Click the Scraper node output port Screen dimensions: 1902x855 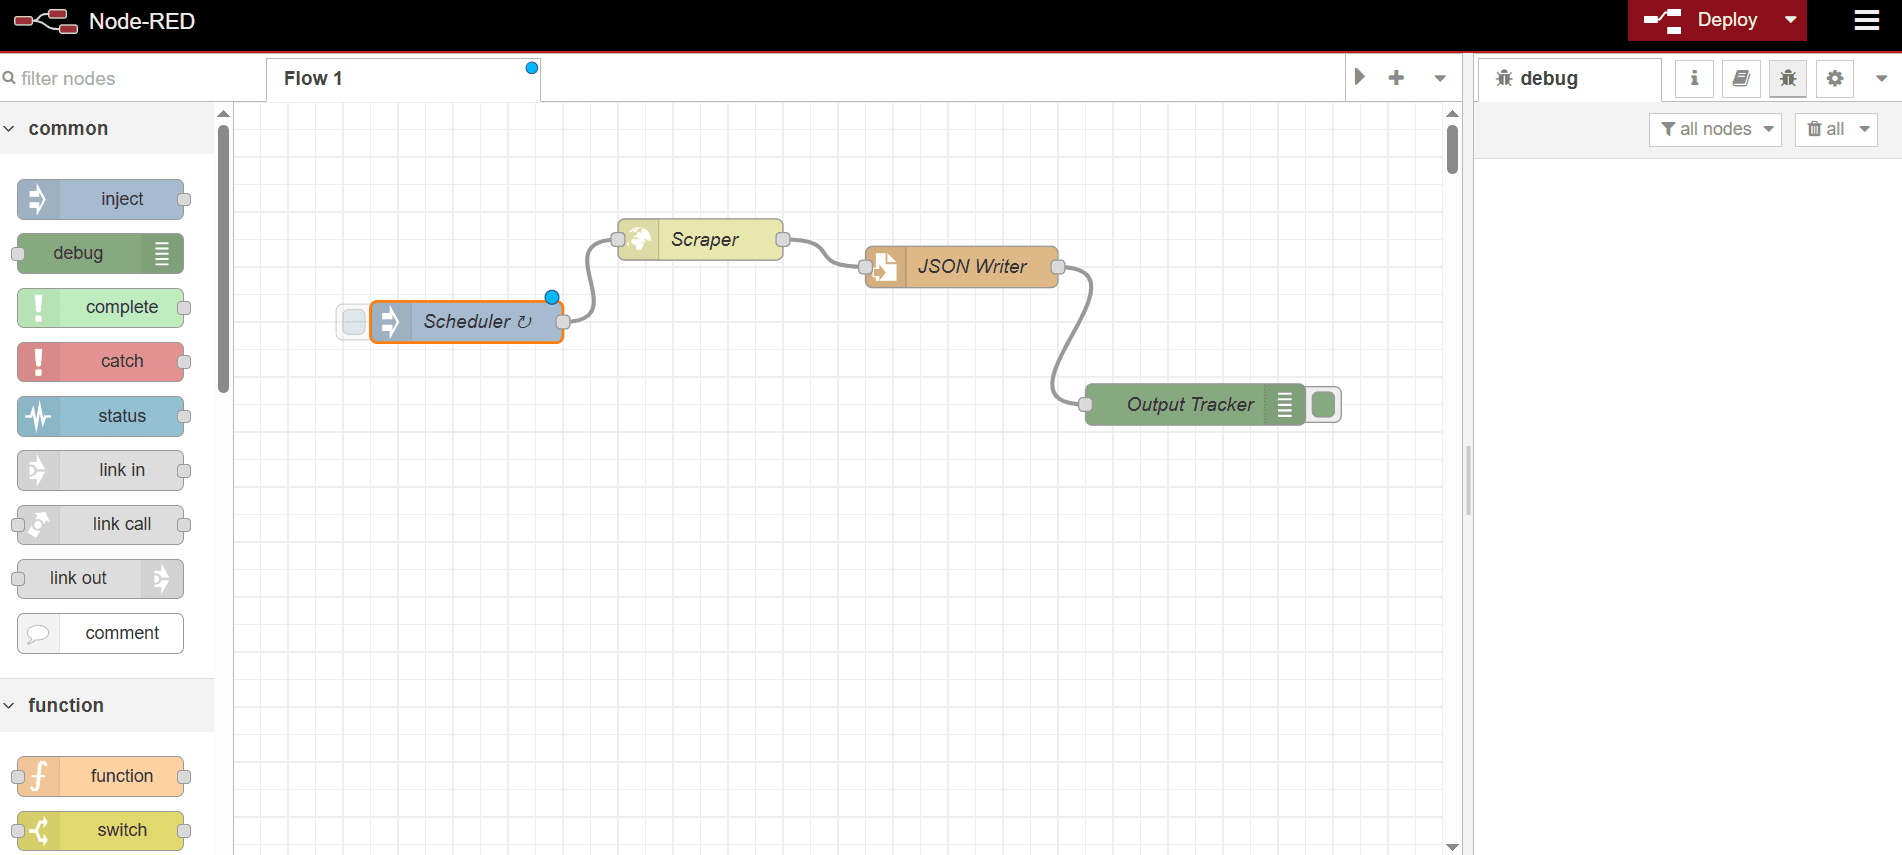coord(783,240)
